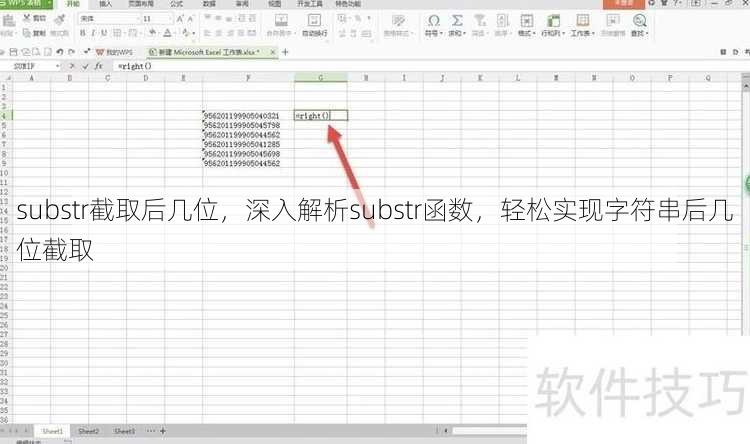750x444 pixels.
Task: Click the confirm checkmark formula button
Action: coord(85,66)
